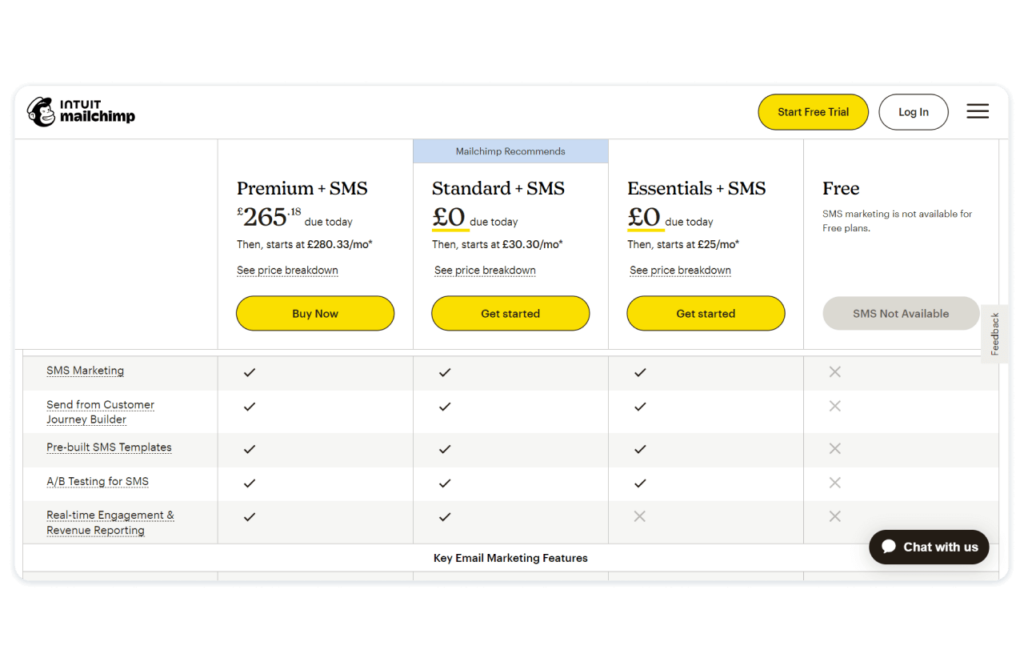Click Buy Now for Premium + SMS

[315, 313]
